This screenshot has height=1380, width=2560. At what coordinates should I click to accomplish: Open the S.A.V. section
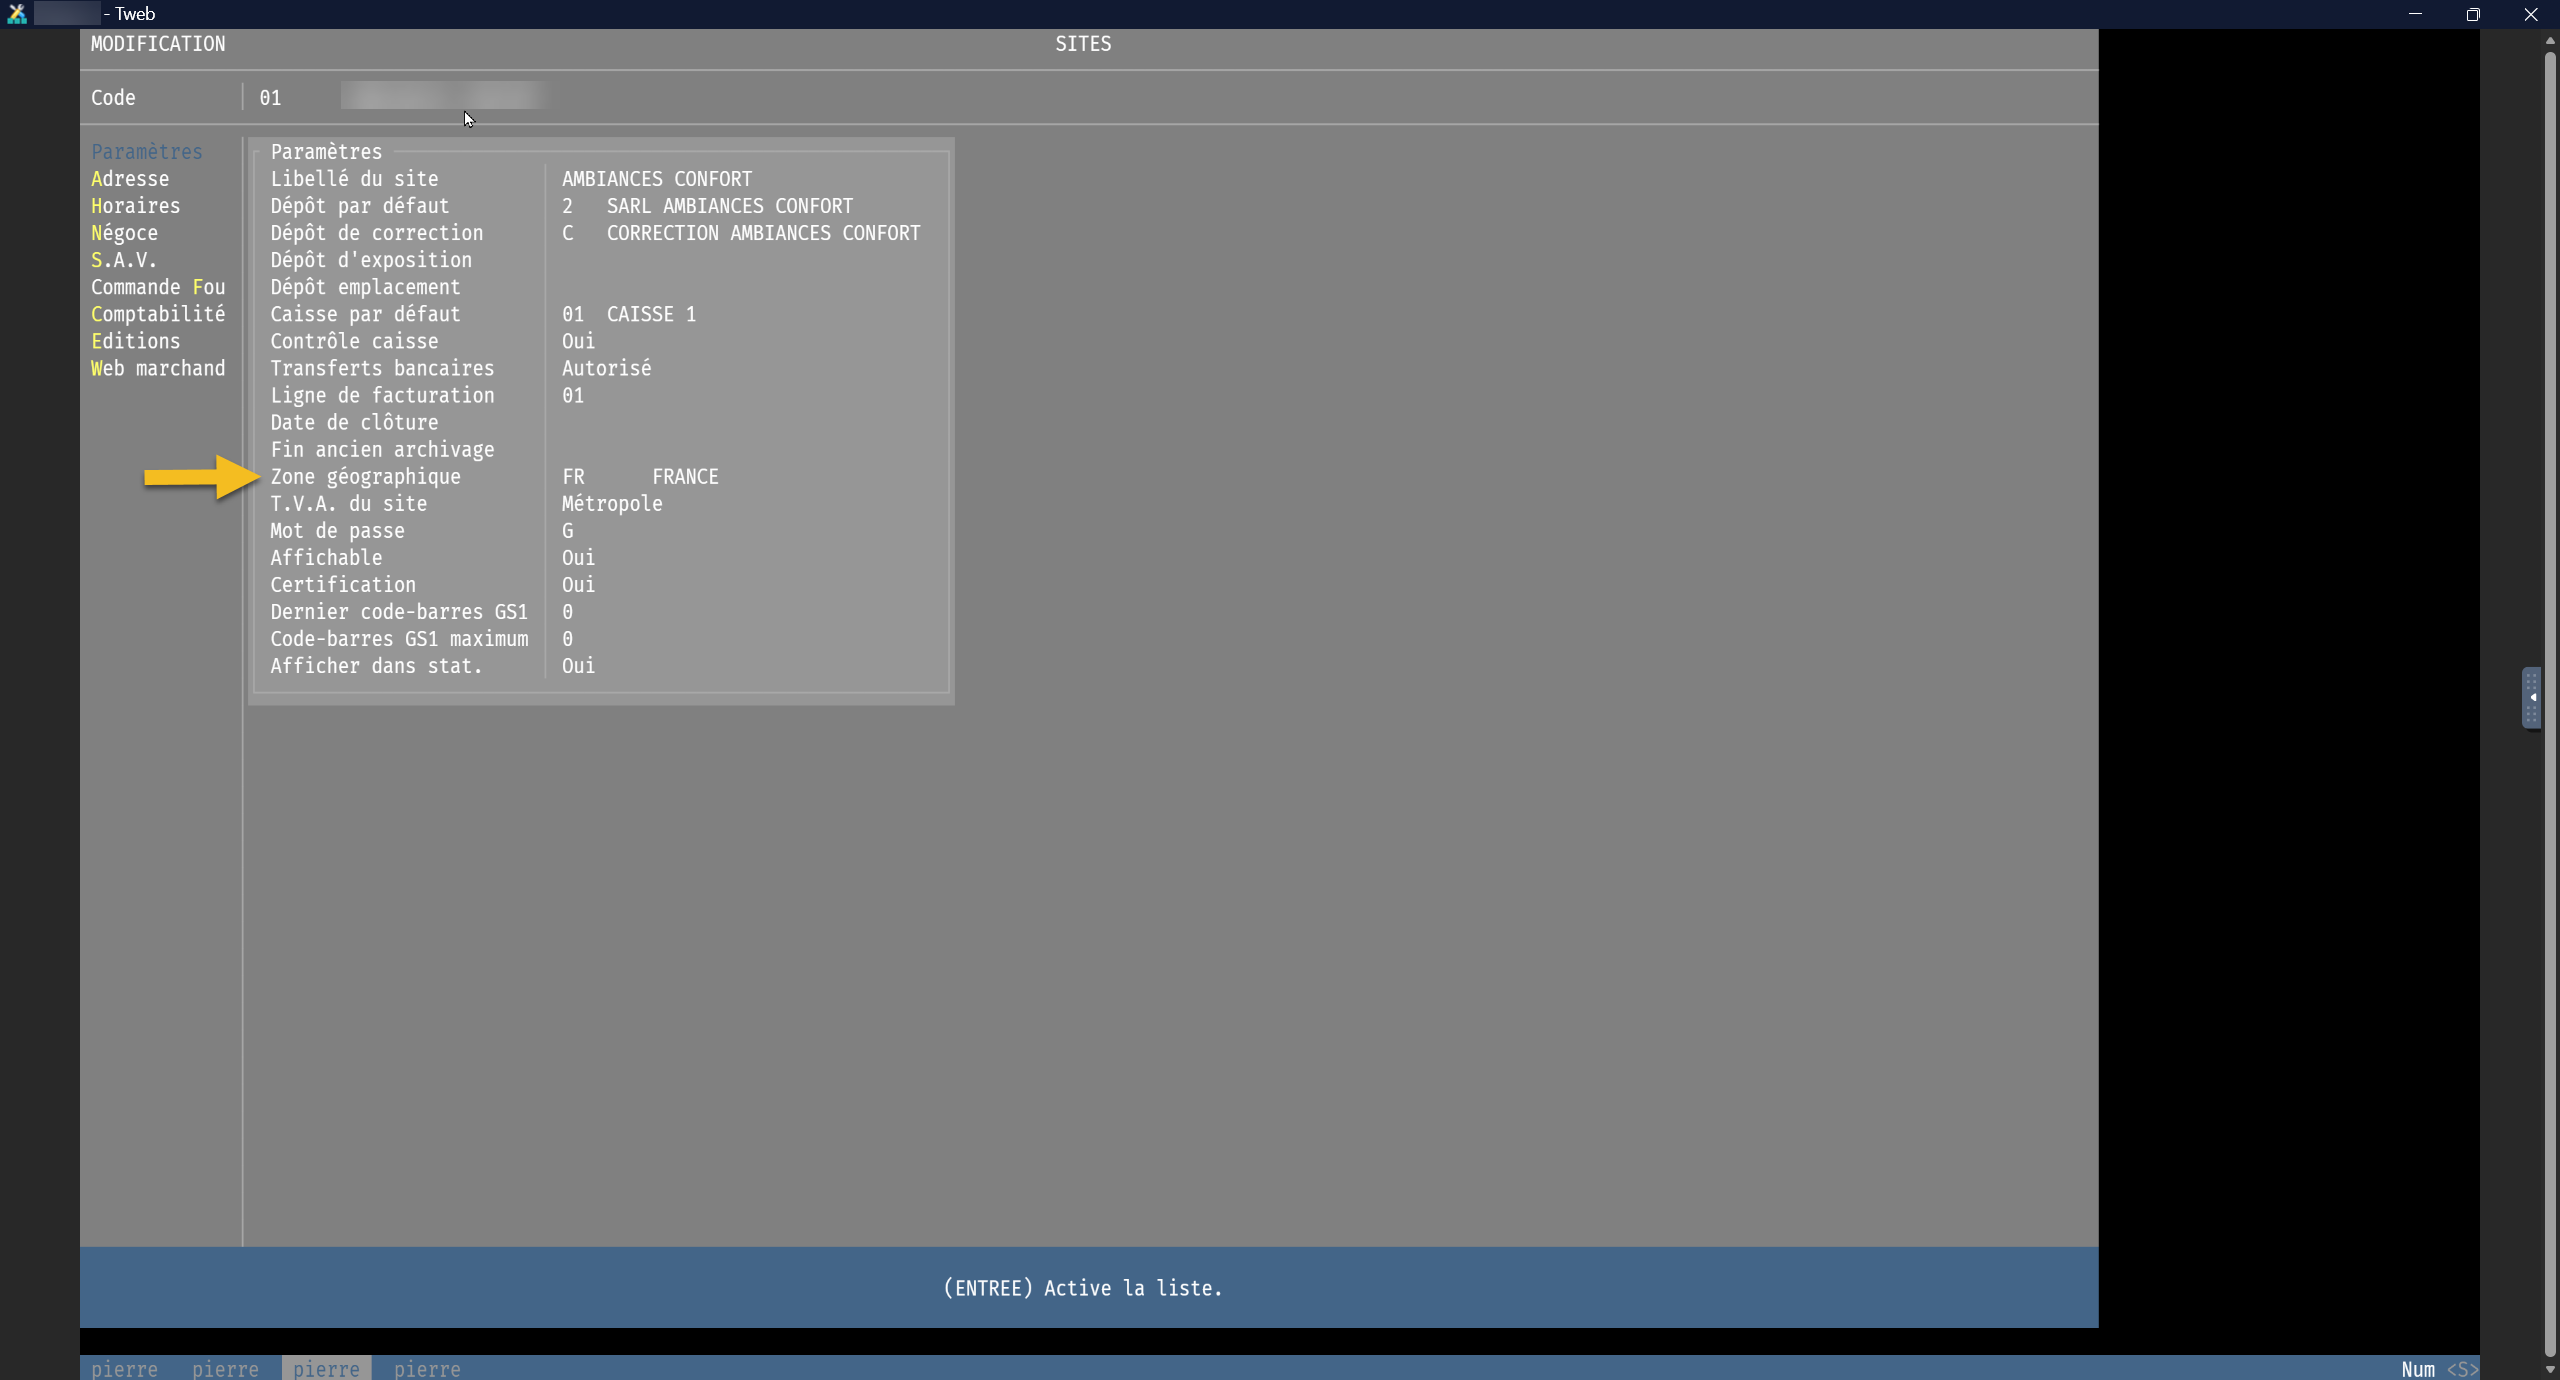click(x=123, y=260)
